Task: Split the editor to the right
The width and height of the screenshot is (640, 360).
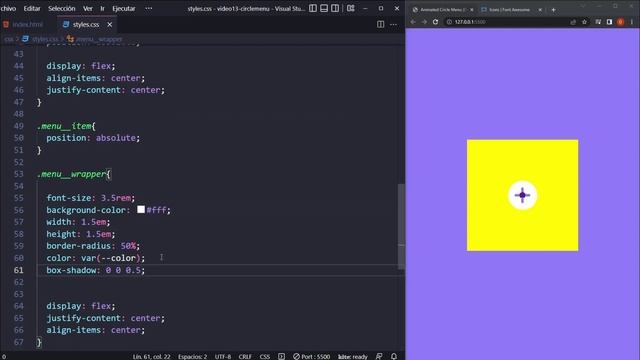Action: (x=380, y=24)
